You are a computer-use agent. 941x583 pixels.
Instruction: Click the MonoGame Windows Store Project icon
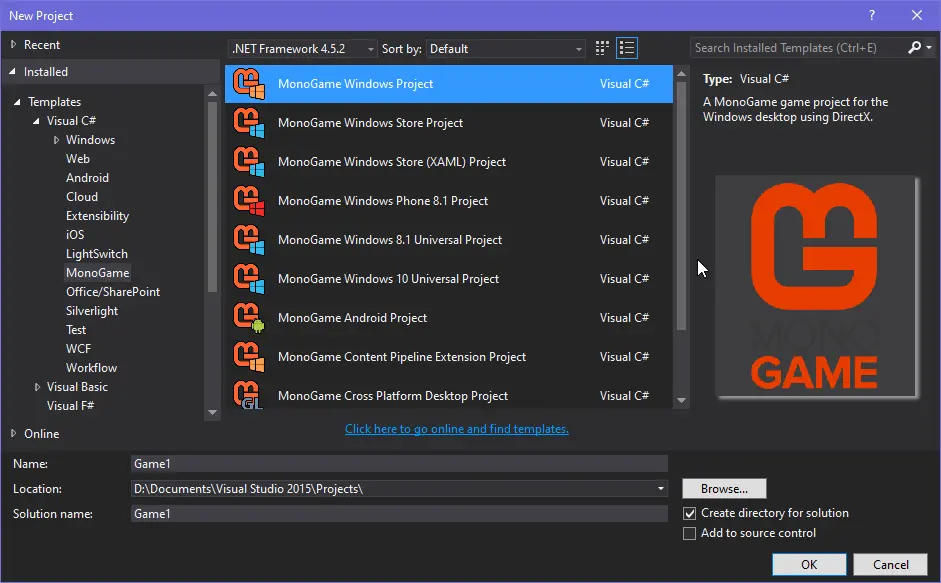(249, 122)
